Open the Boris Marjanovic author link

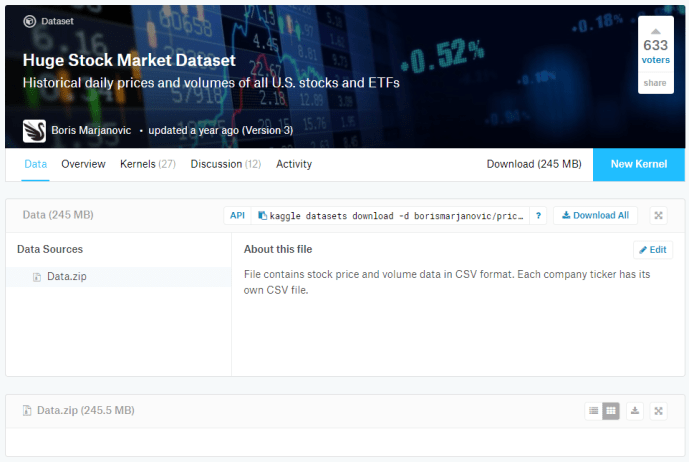point(91,130)
